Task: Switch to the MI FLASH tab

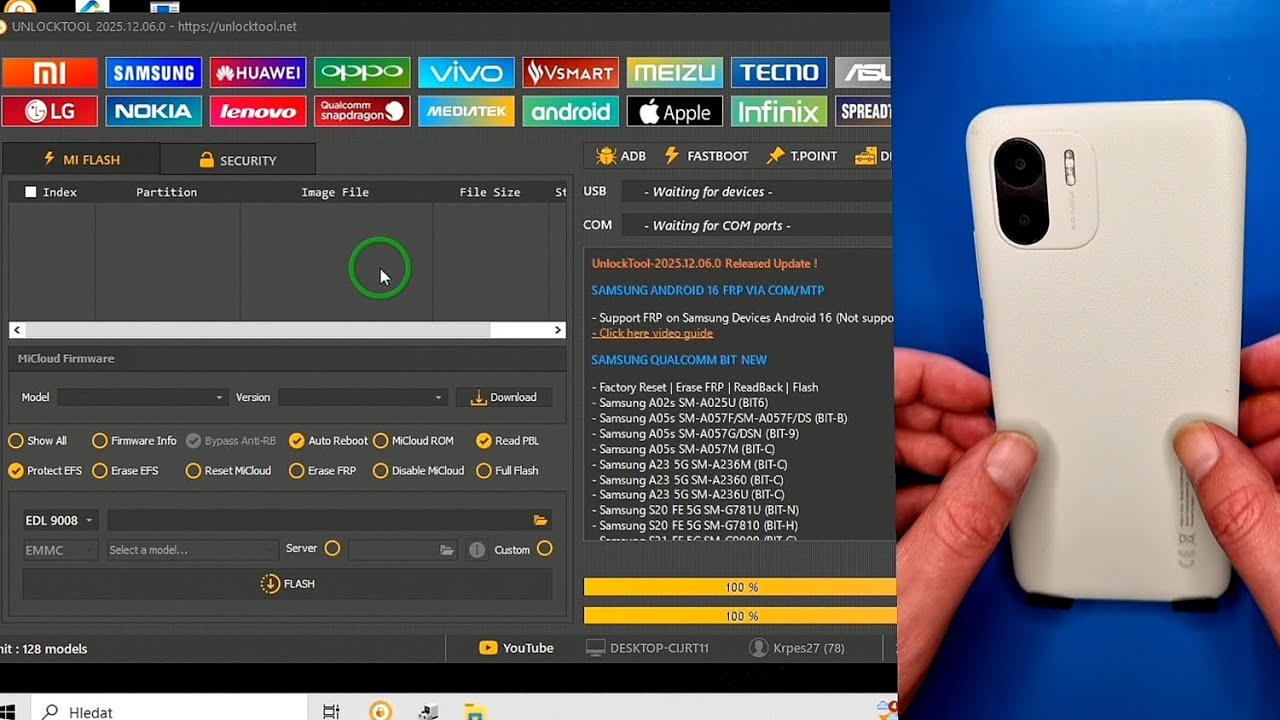Action: 81,160
